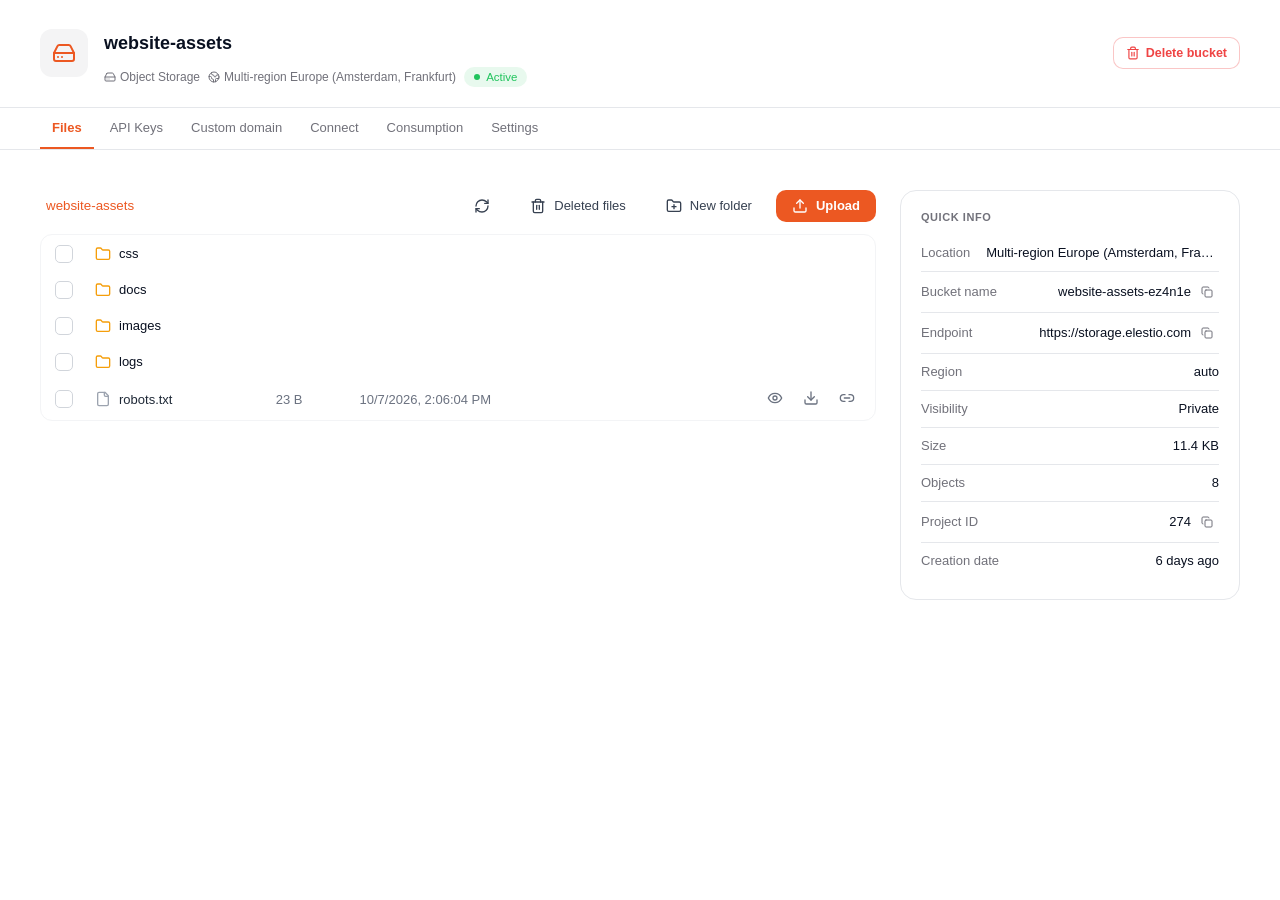
Task: Switch to the Files tab
Action: pyautogui.click(x=67, y=128)
